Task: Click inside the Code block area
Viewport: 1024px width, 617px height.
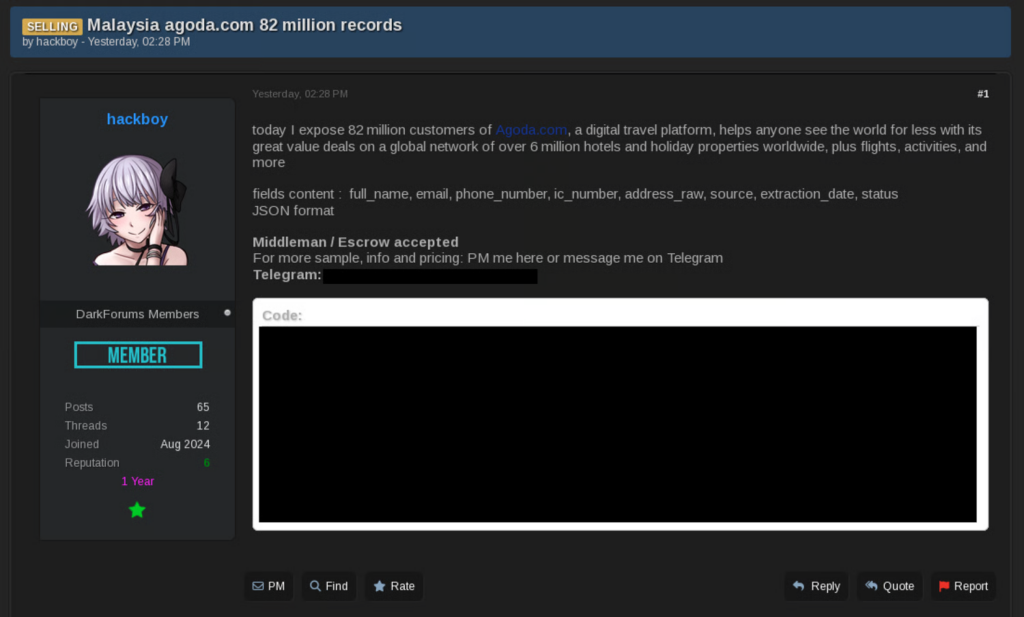Action: coord(617,423)
